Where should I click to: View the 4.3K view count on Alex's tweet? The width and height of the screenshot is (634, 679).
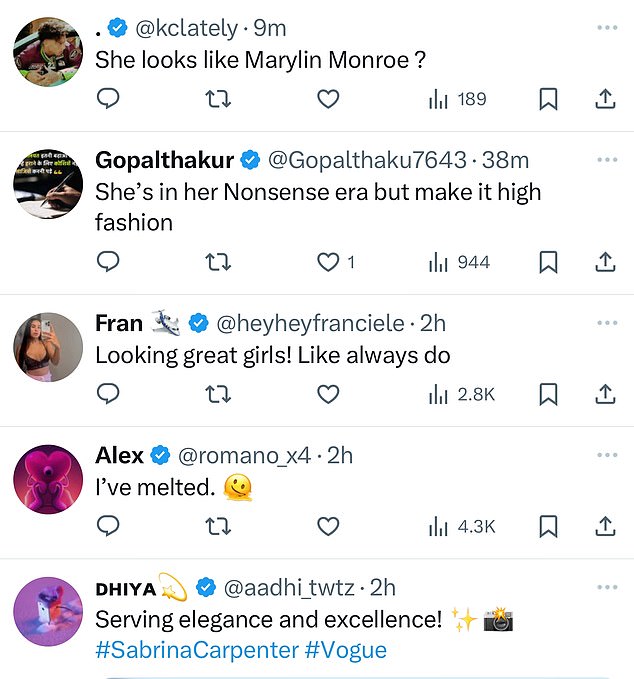pos(462,527)
